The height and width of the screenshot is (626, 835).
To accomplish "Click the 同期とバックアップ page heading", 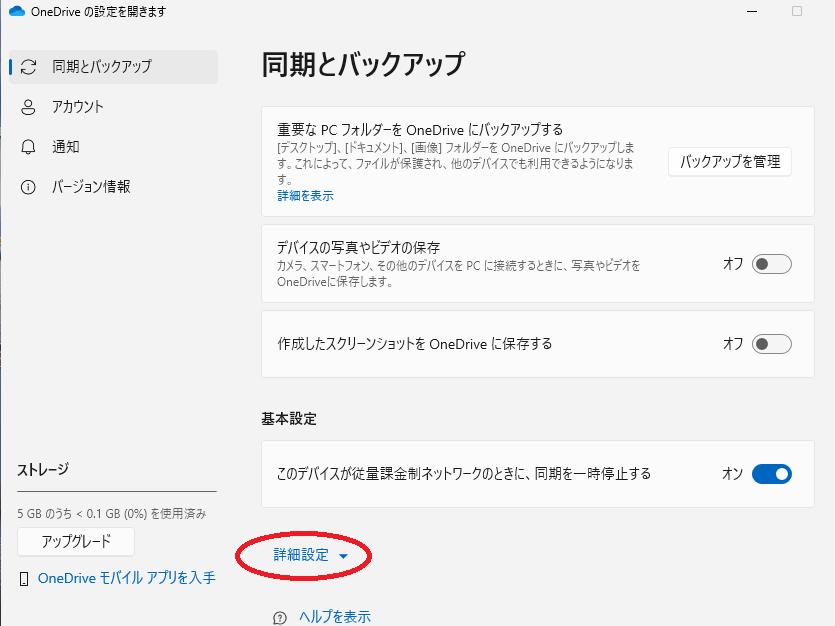I will point(363,64).
